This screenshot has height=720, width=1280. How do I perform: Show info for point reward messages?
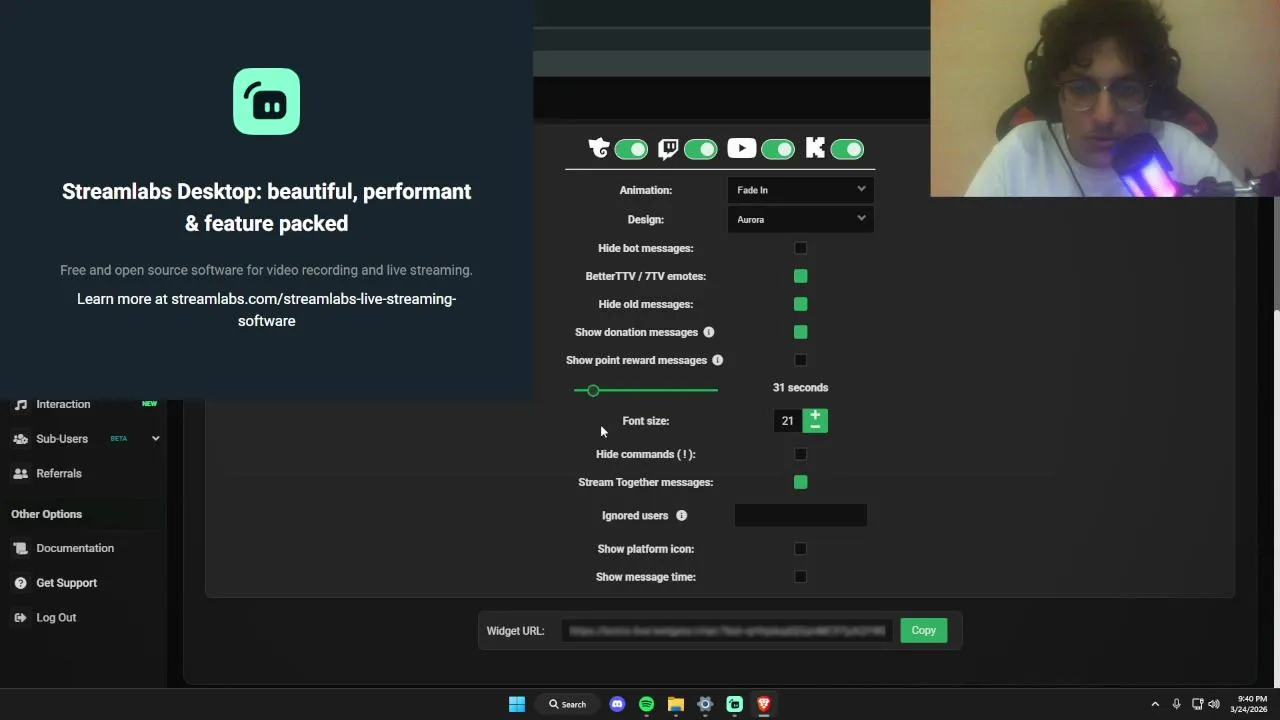718,360
